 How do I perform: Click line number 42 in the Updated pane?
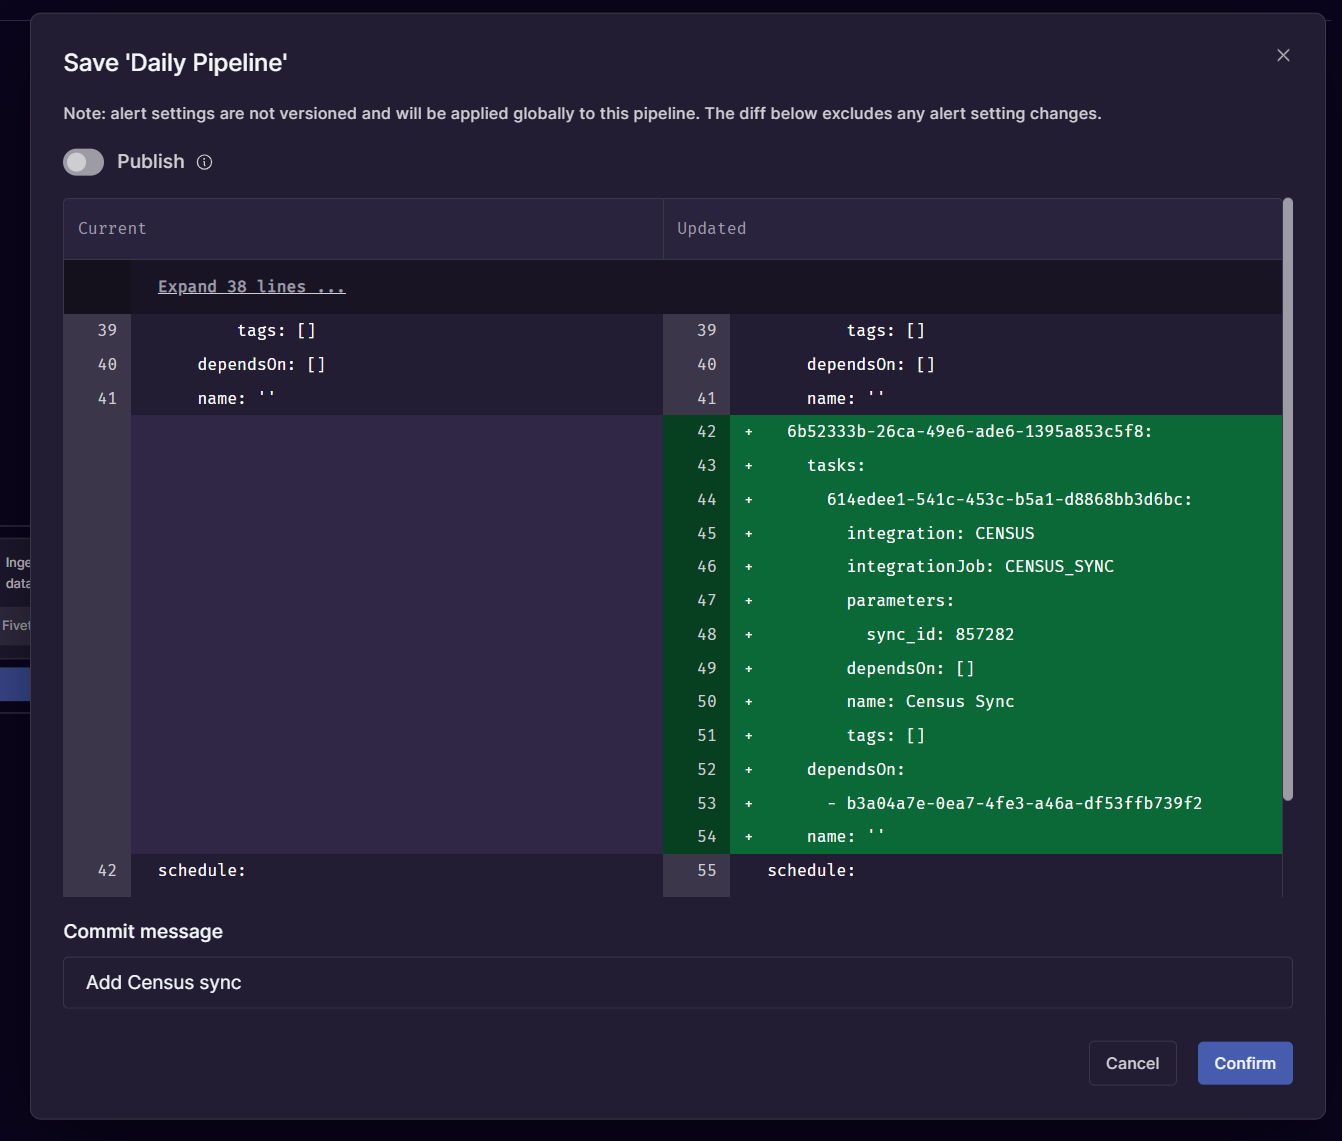[x=707, y=431]
